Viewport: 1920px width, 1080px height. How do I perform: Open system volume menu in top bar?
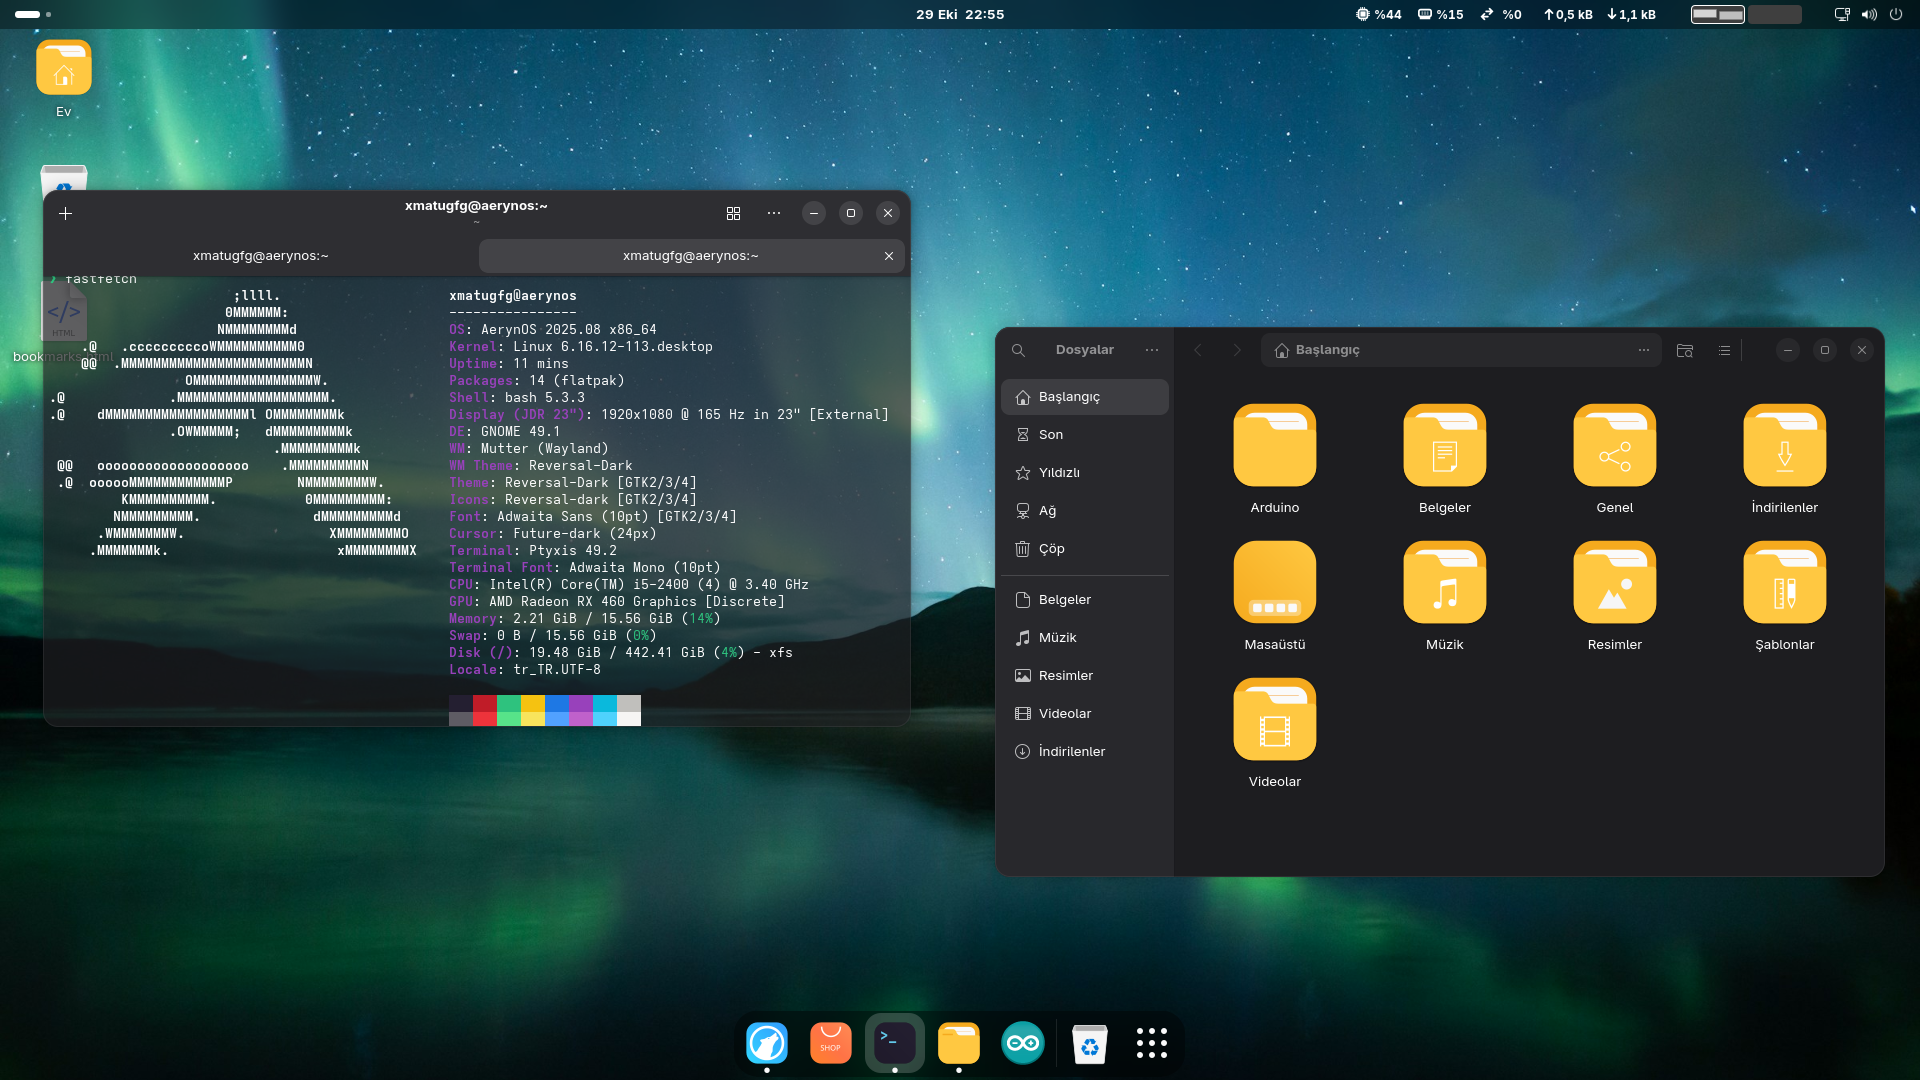click(1868, 14)
